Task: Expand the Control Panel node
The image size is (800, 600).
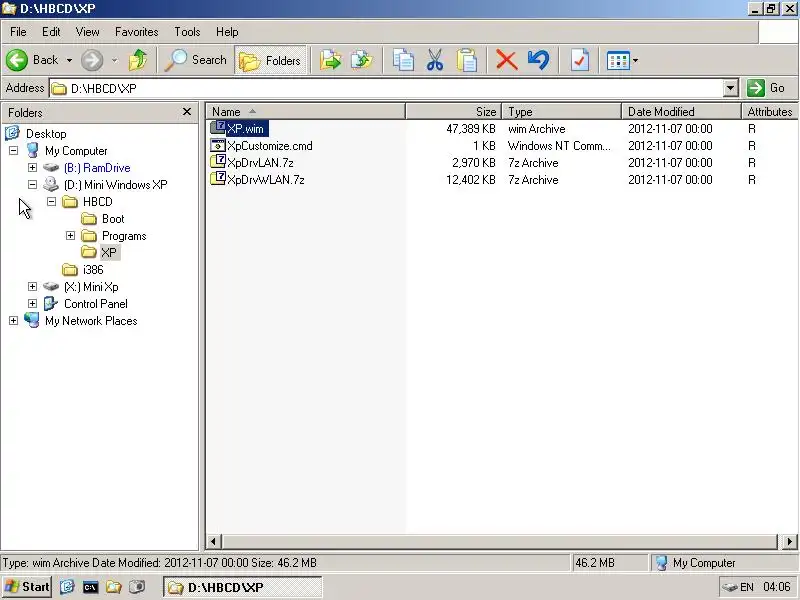Action: click(x=32, y=304)
